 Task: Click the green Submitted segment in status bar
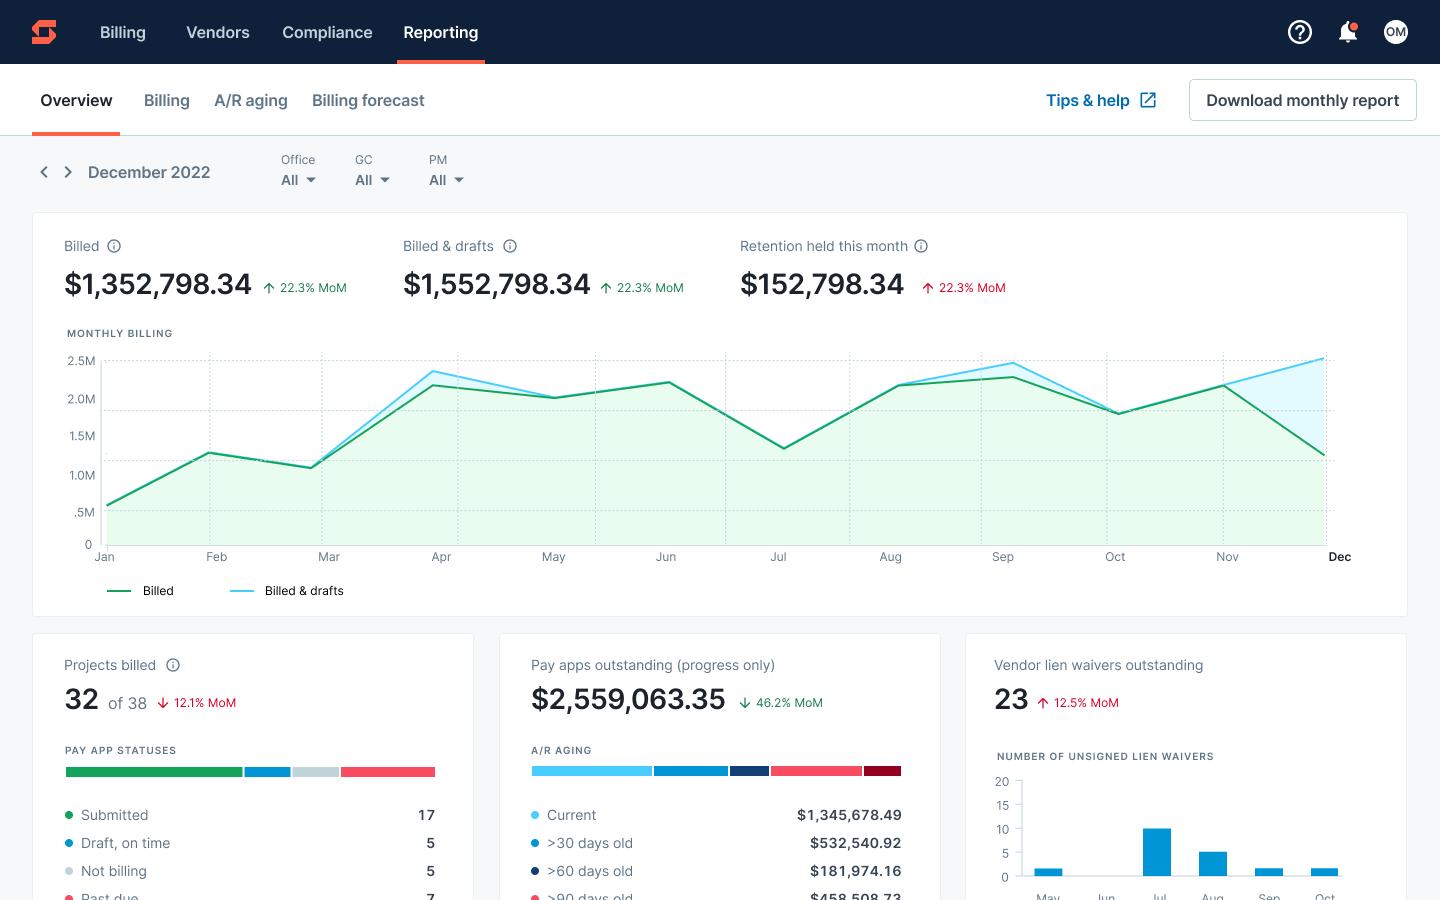[x=154, y=772]
